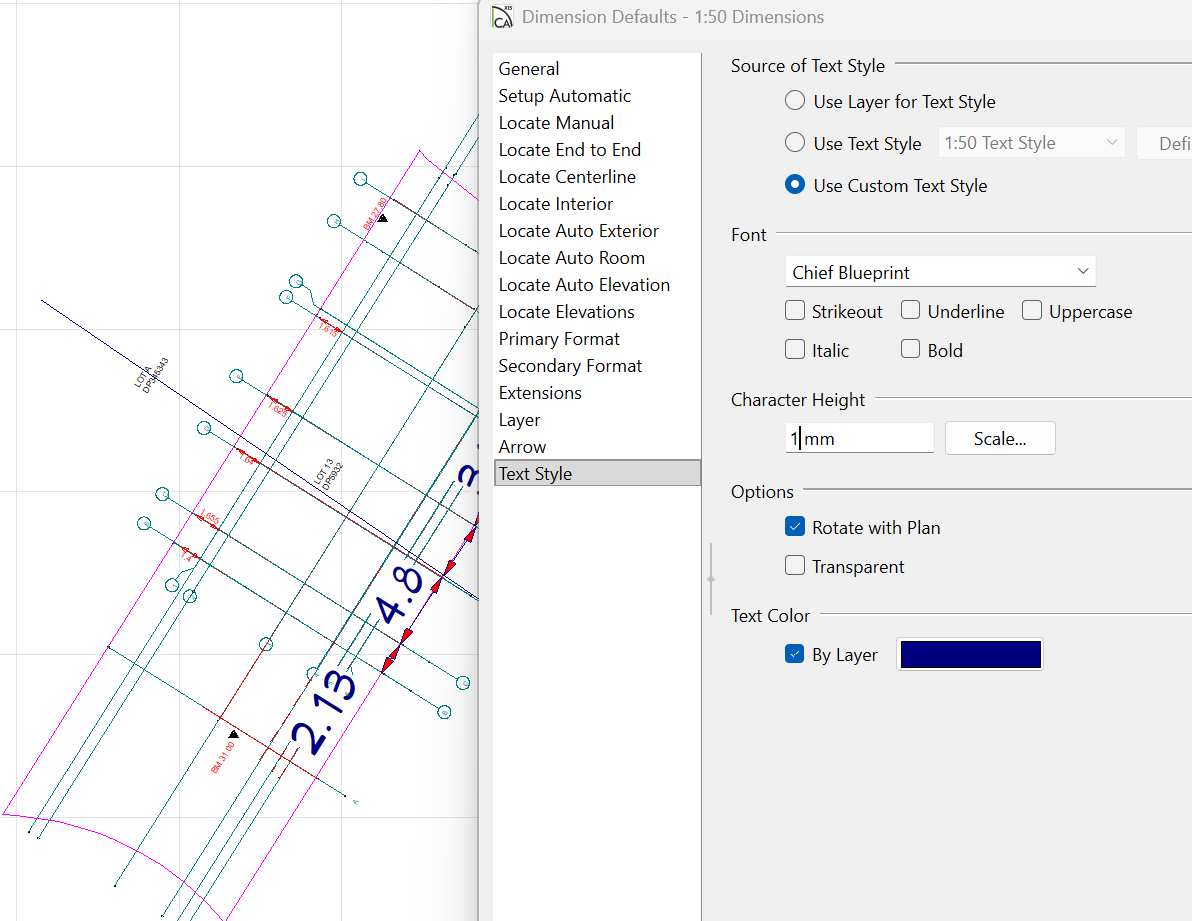Click the Chief Architect dialog title icon
Screen dimensions: 1192x921
(502, 17)
